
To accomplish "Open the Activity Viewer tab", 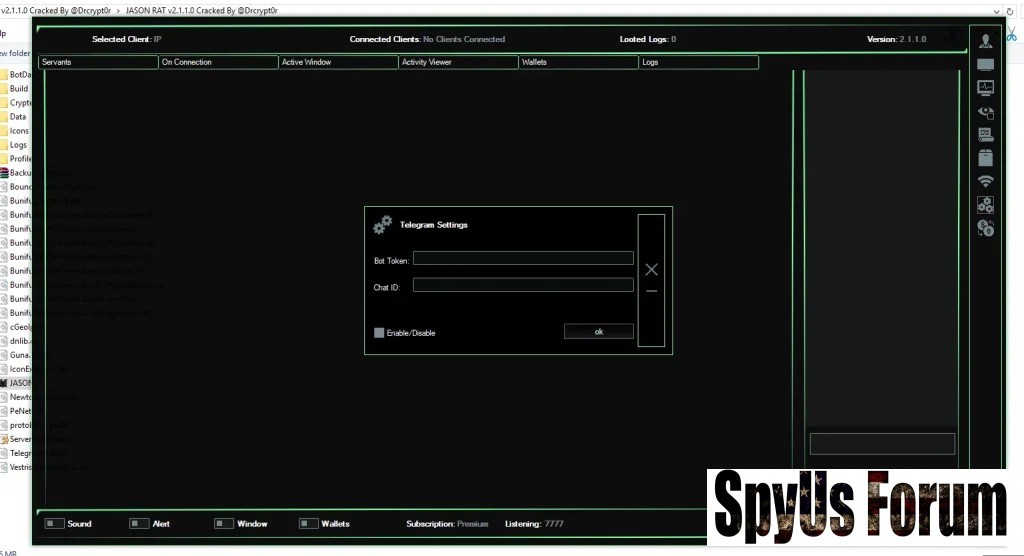I will [458, 62].
